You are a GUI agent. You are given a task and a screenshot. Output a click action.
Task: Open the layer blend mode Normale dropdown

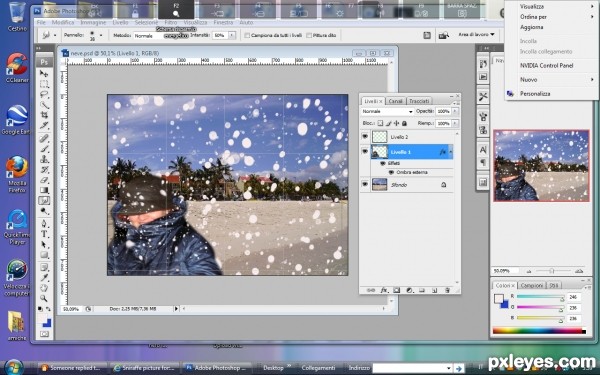[387, 111]
